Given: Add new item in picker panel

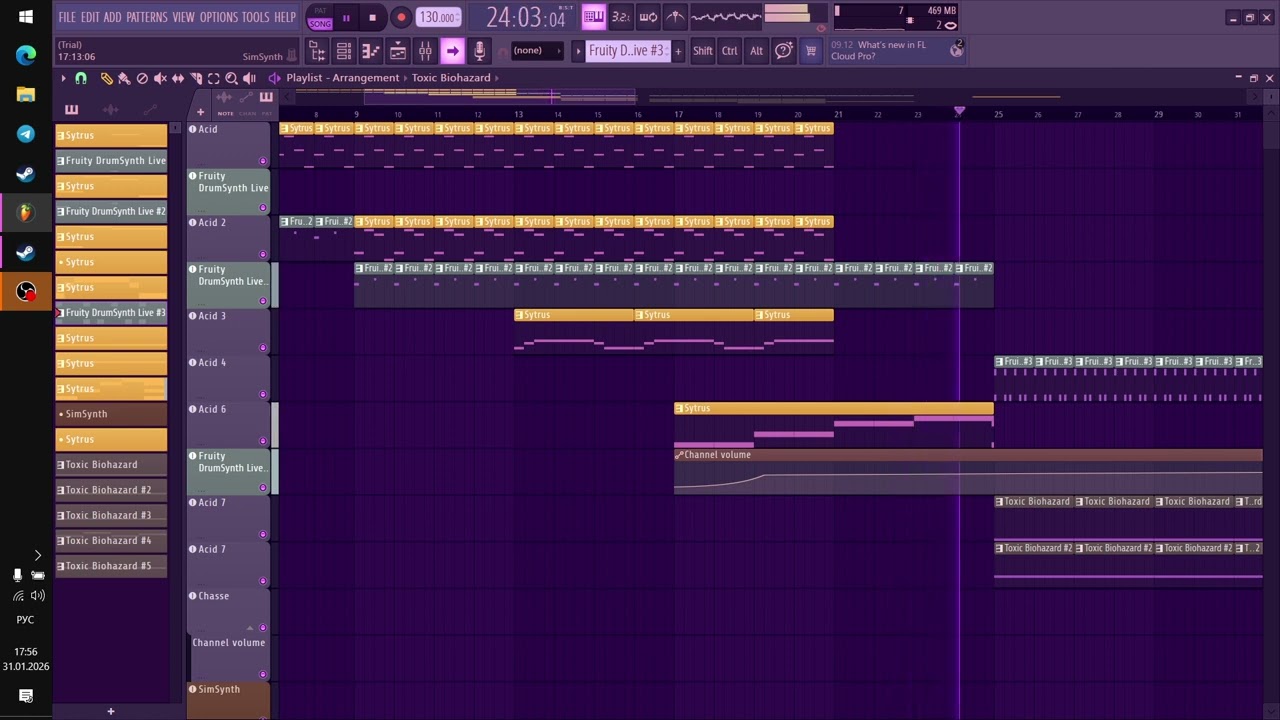Looking at the screenshot, I should [x=111, y=711].
